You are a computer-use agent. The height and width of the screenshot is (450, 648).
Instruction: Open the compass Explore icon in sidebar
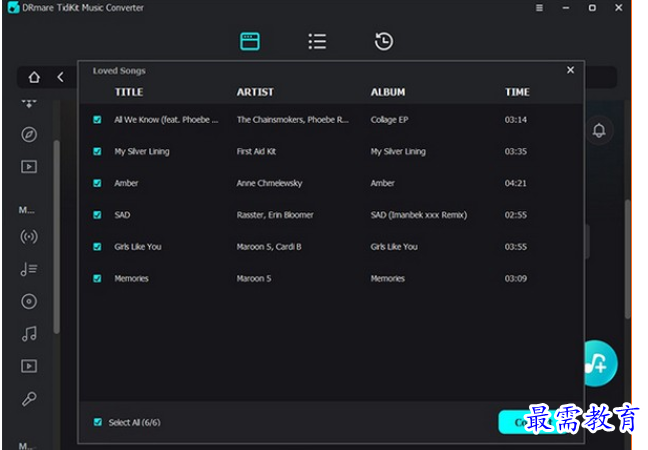tap(29, 134)
